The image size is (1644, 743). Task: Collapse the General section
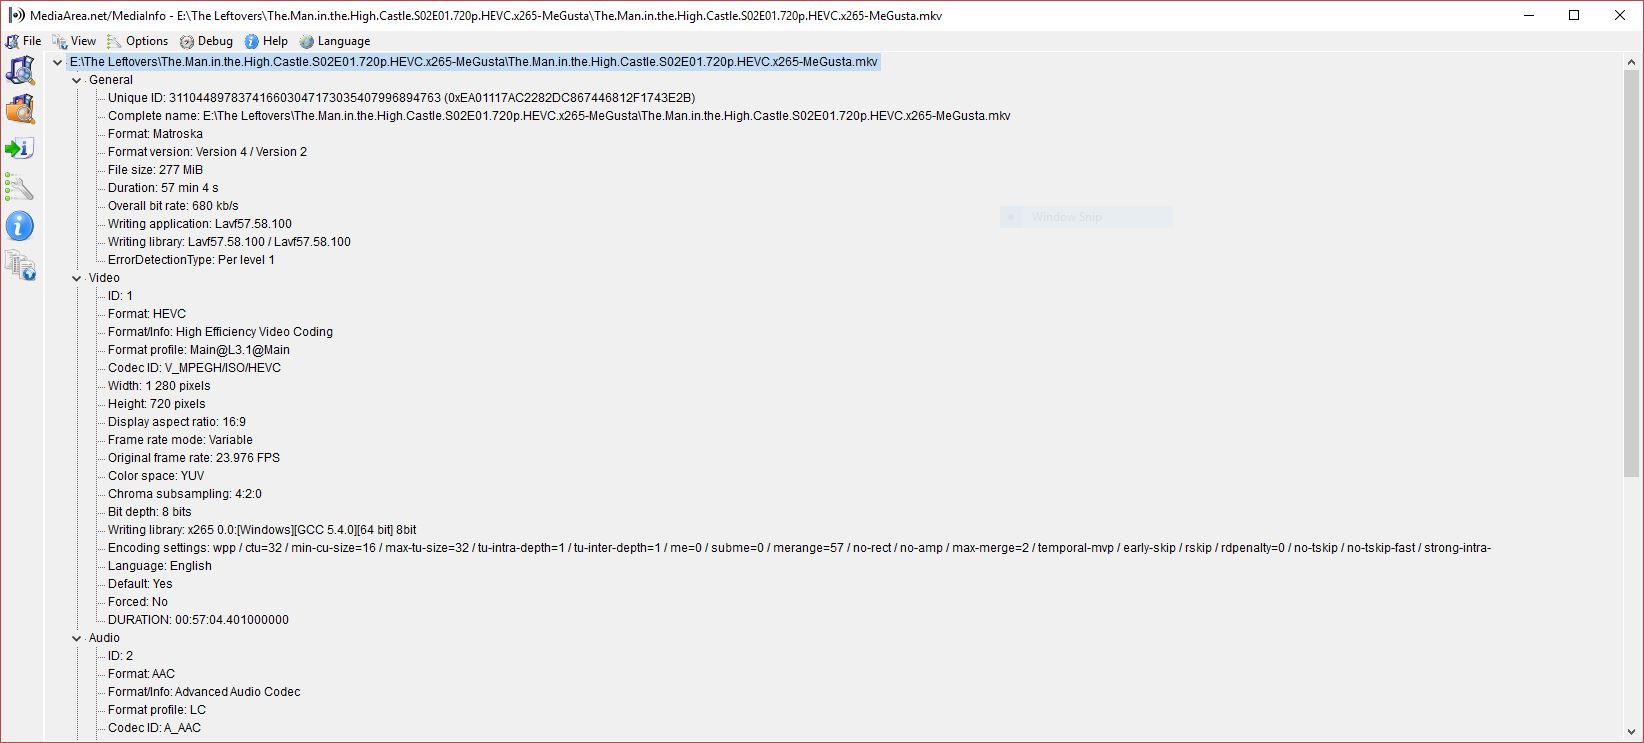coord(77,80)
